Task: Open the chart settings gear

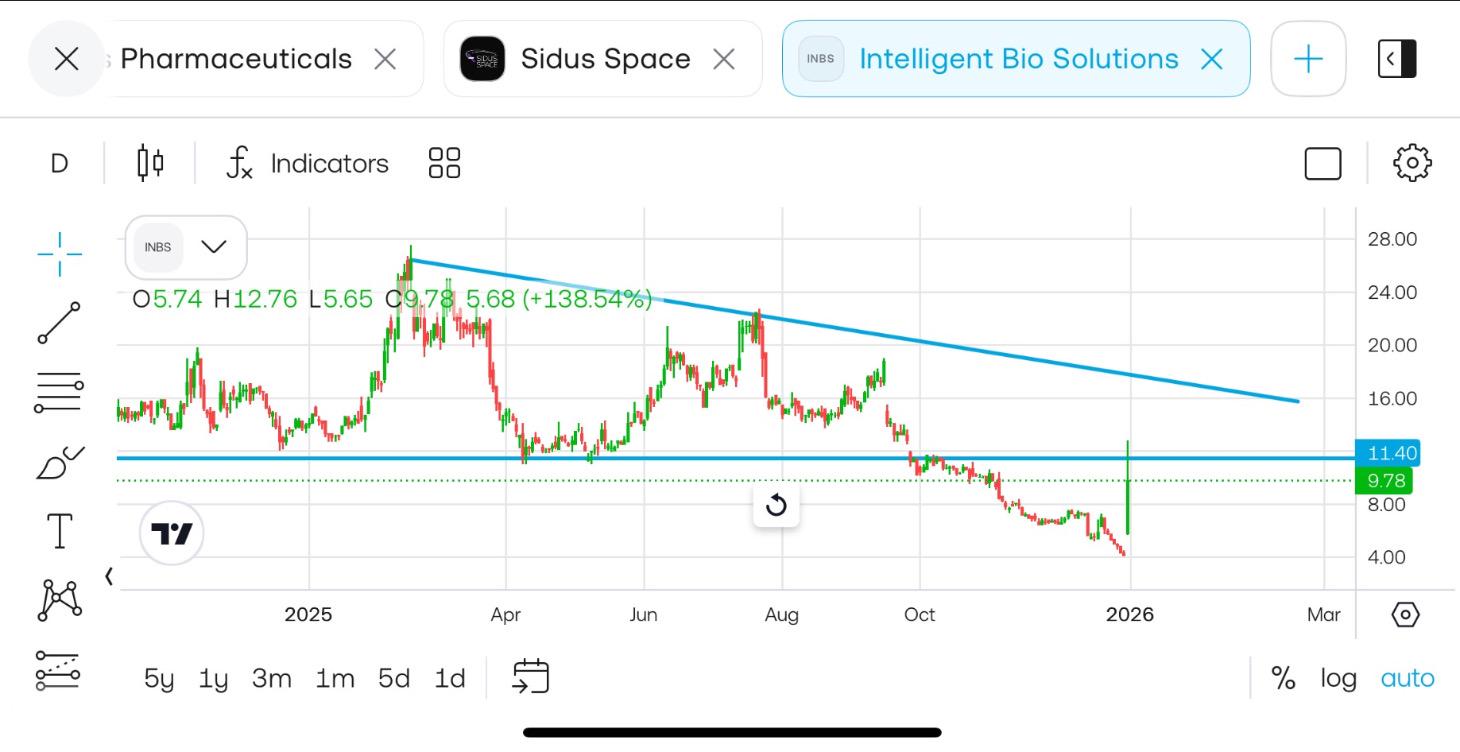Action: [x=1411, y=162]
